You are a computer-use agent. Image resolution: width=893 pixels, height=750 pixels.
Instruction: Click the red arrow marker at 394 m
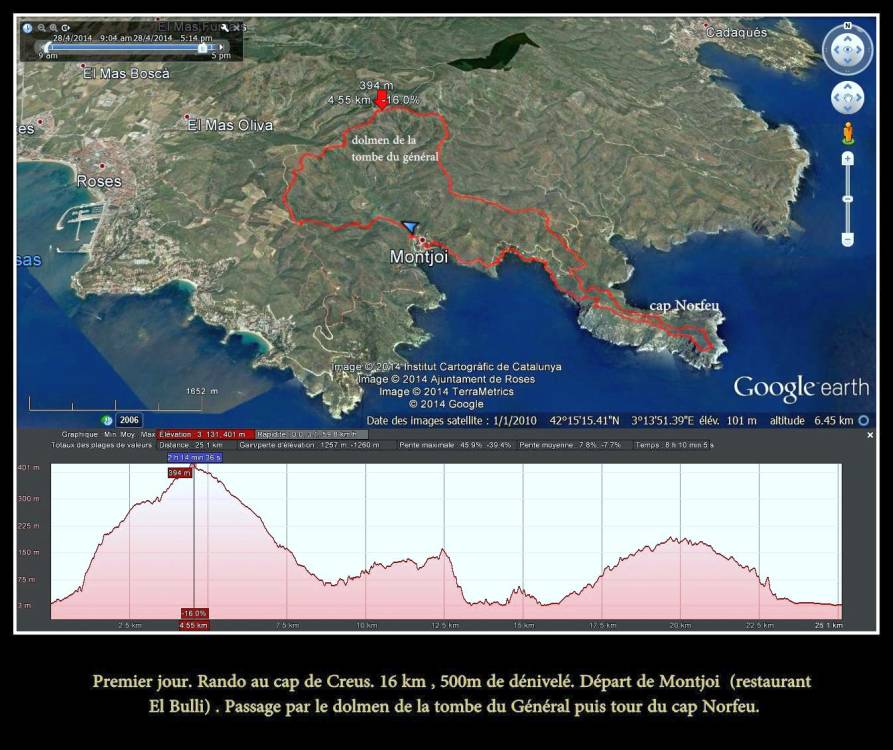[381, 99]
